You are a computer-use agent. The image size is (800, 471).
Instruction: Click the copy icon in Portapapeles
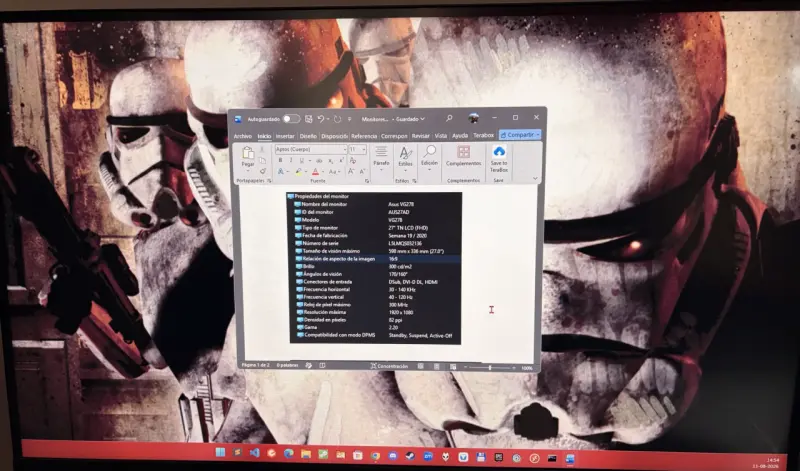point(262,161)
